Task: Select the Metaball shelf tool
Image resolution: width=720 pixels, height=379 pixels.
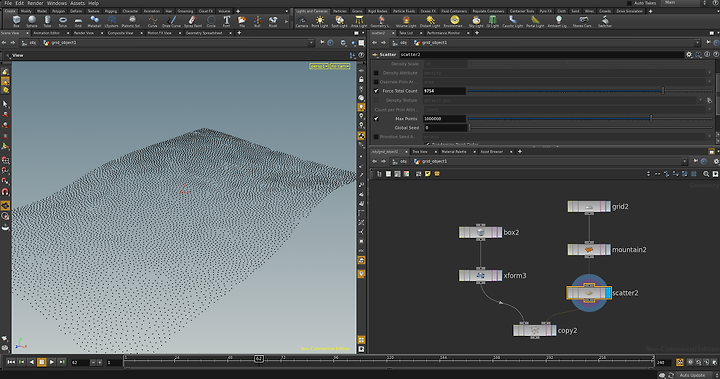Action: [94, 21]
